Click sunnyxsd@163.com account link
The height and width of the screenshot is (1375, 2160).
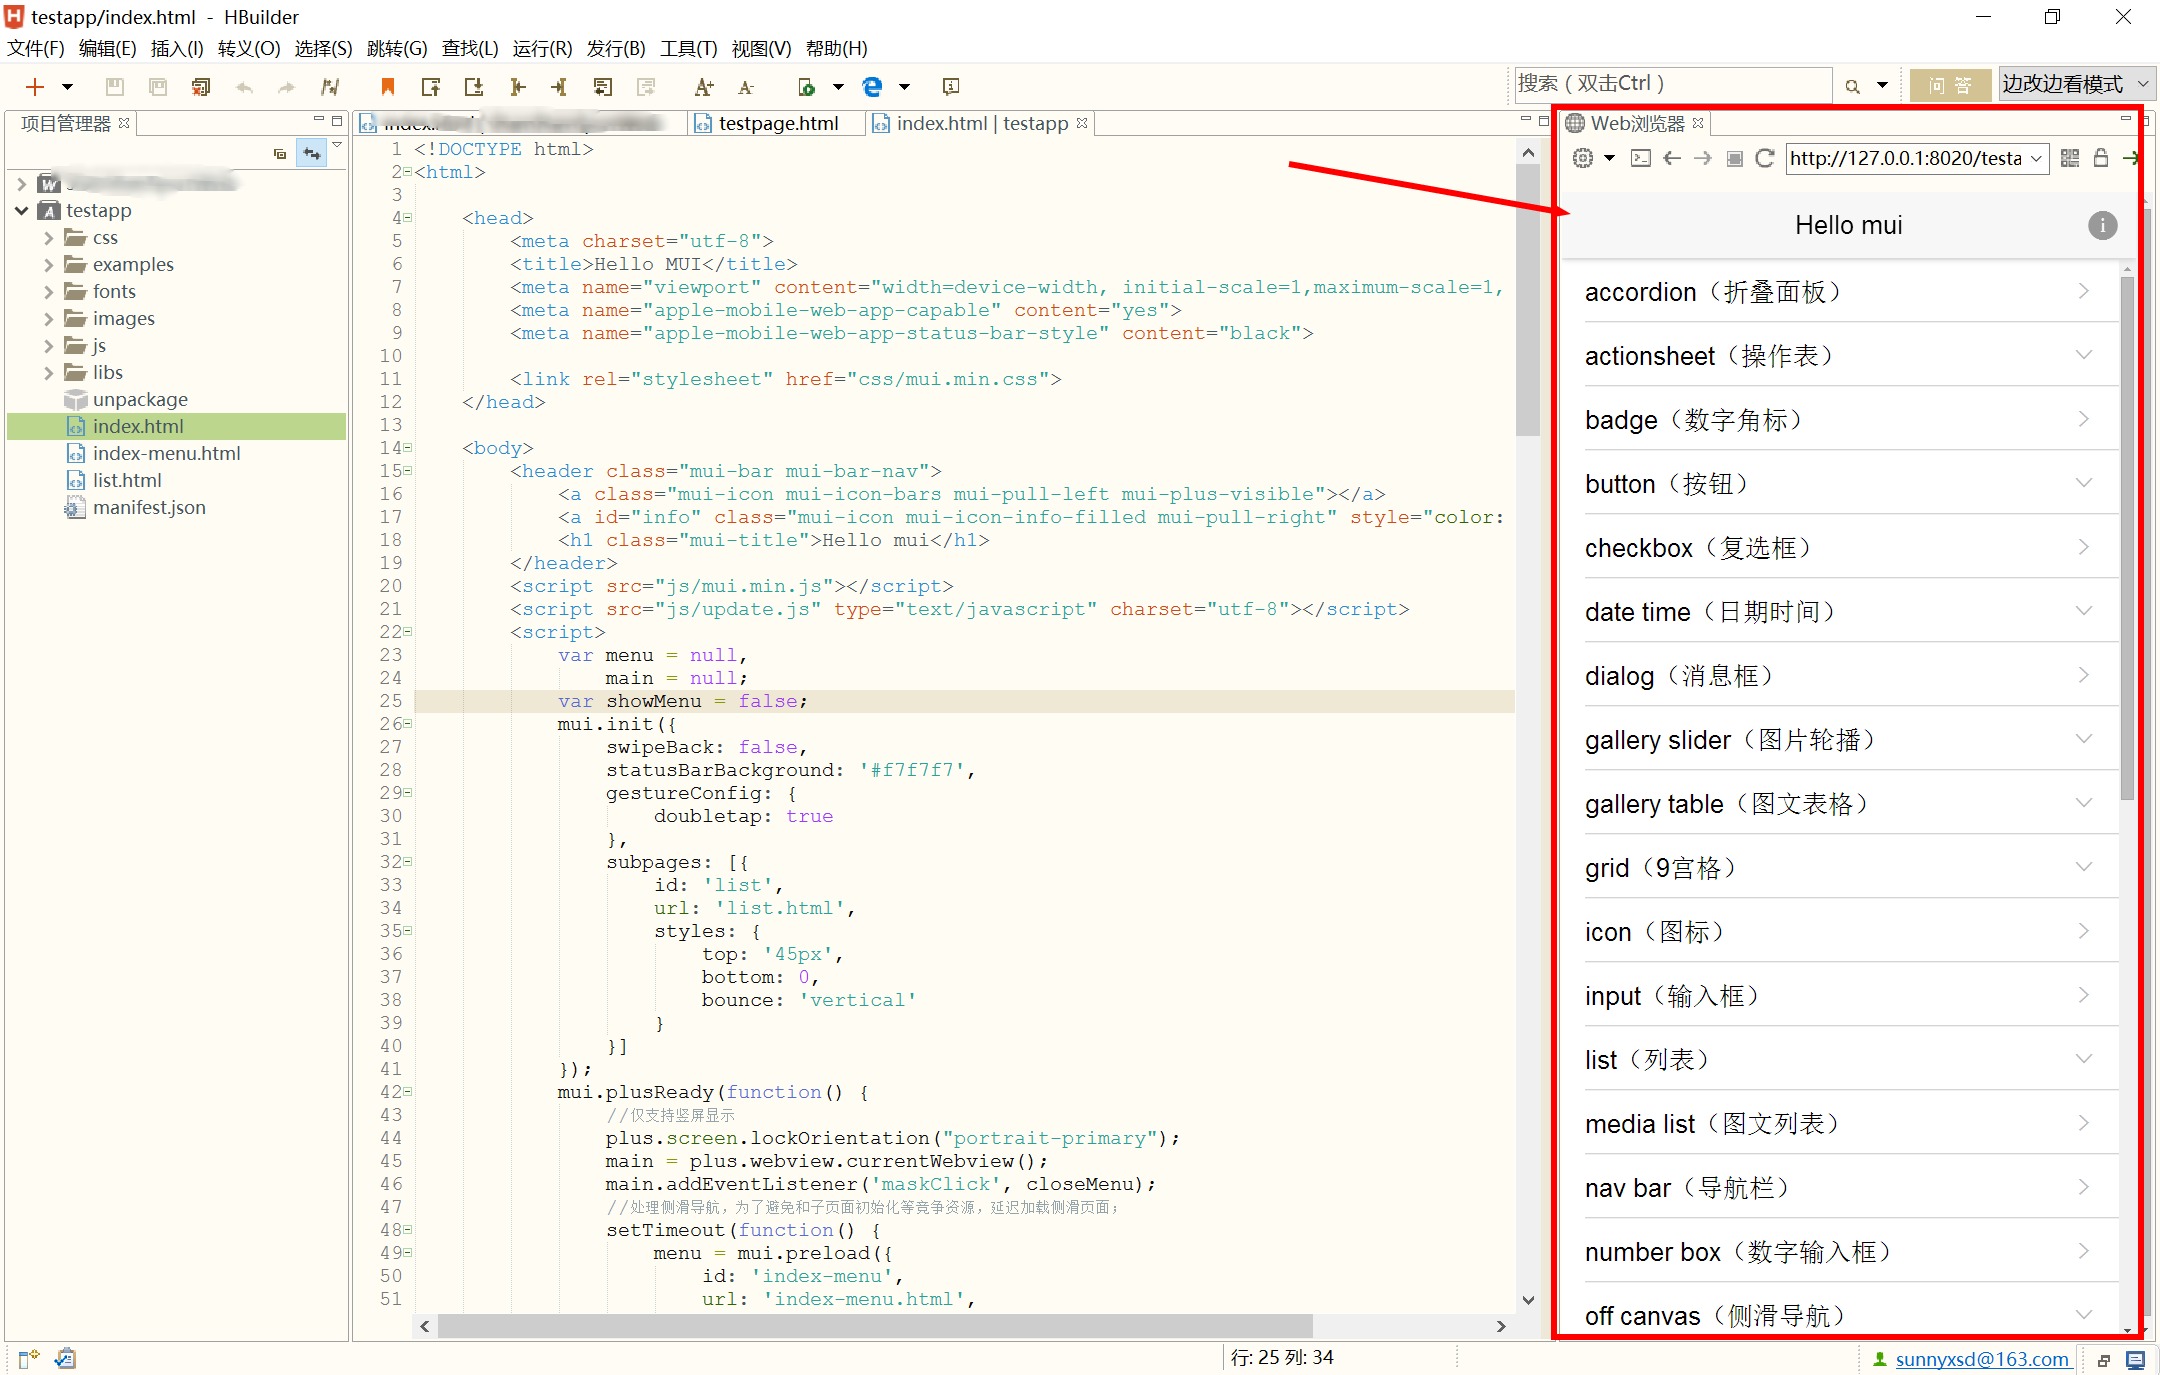click(x=1982, y=1359)
